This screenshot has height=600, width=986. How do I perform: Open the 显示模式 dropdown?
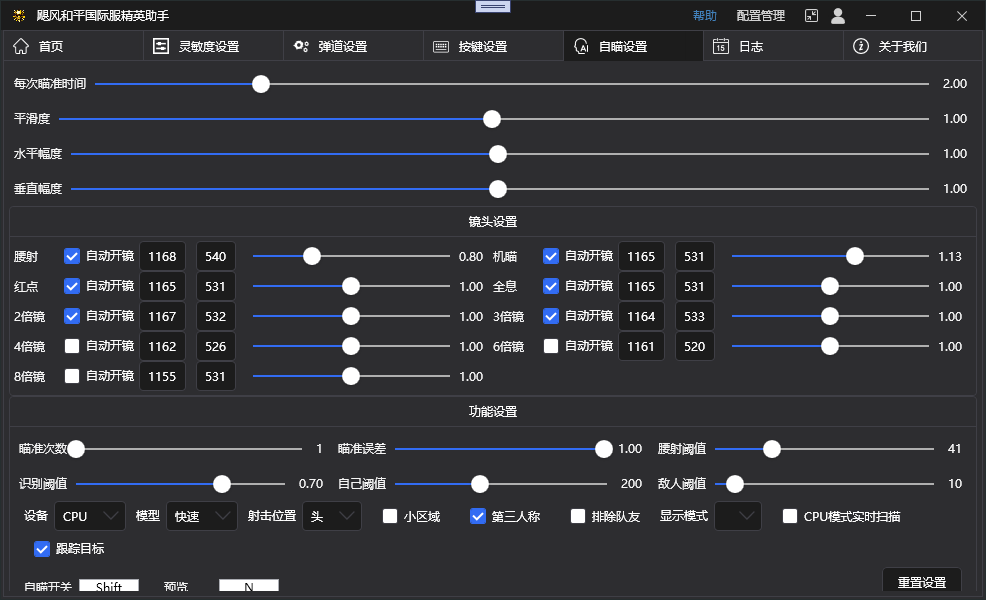[738, 516]
